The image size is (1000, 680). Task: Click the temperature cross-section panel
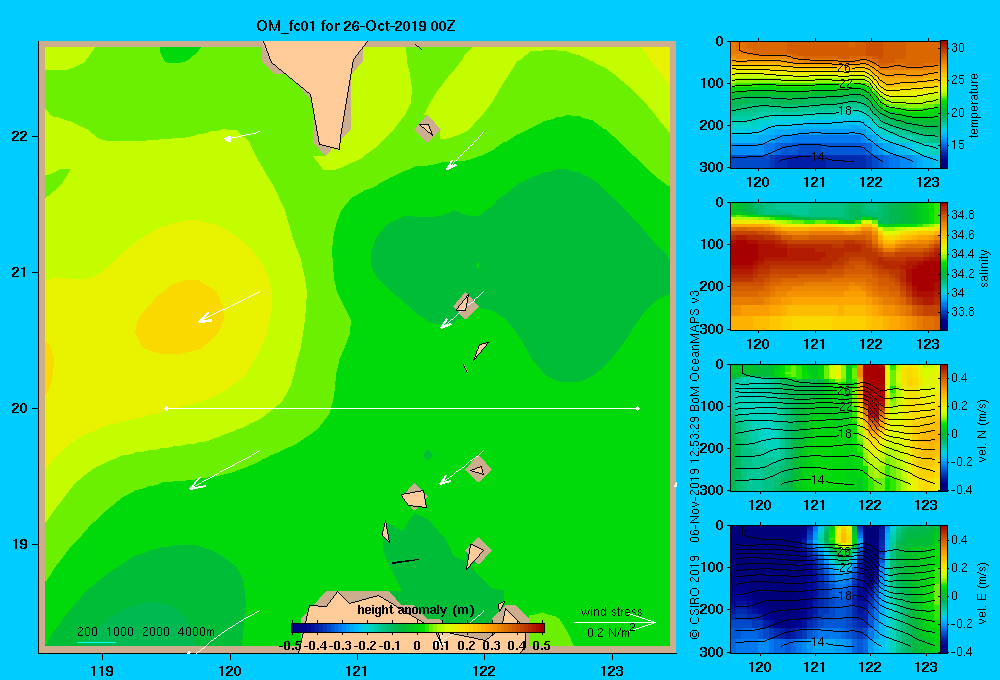(834, 105)
